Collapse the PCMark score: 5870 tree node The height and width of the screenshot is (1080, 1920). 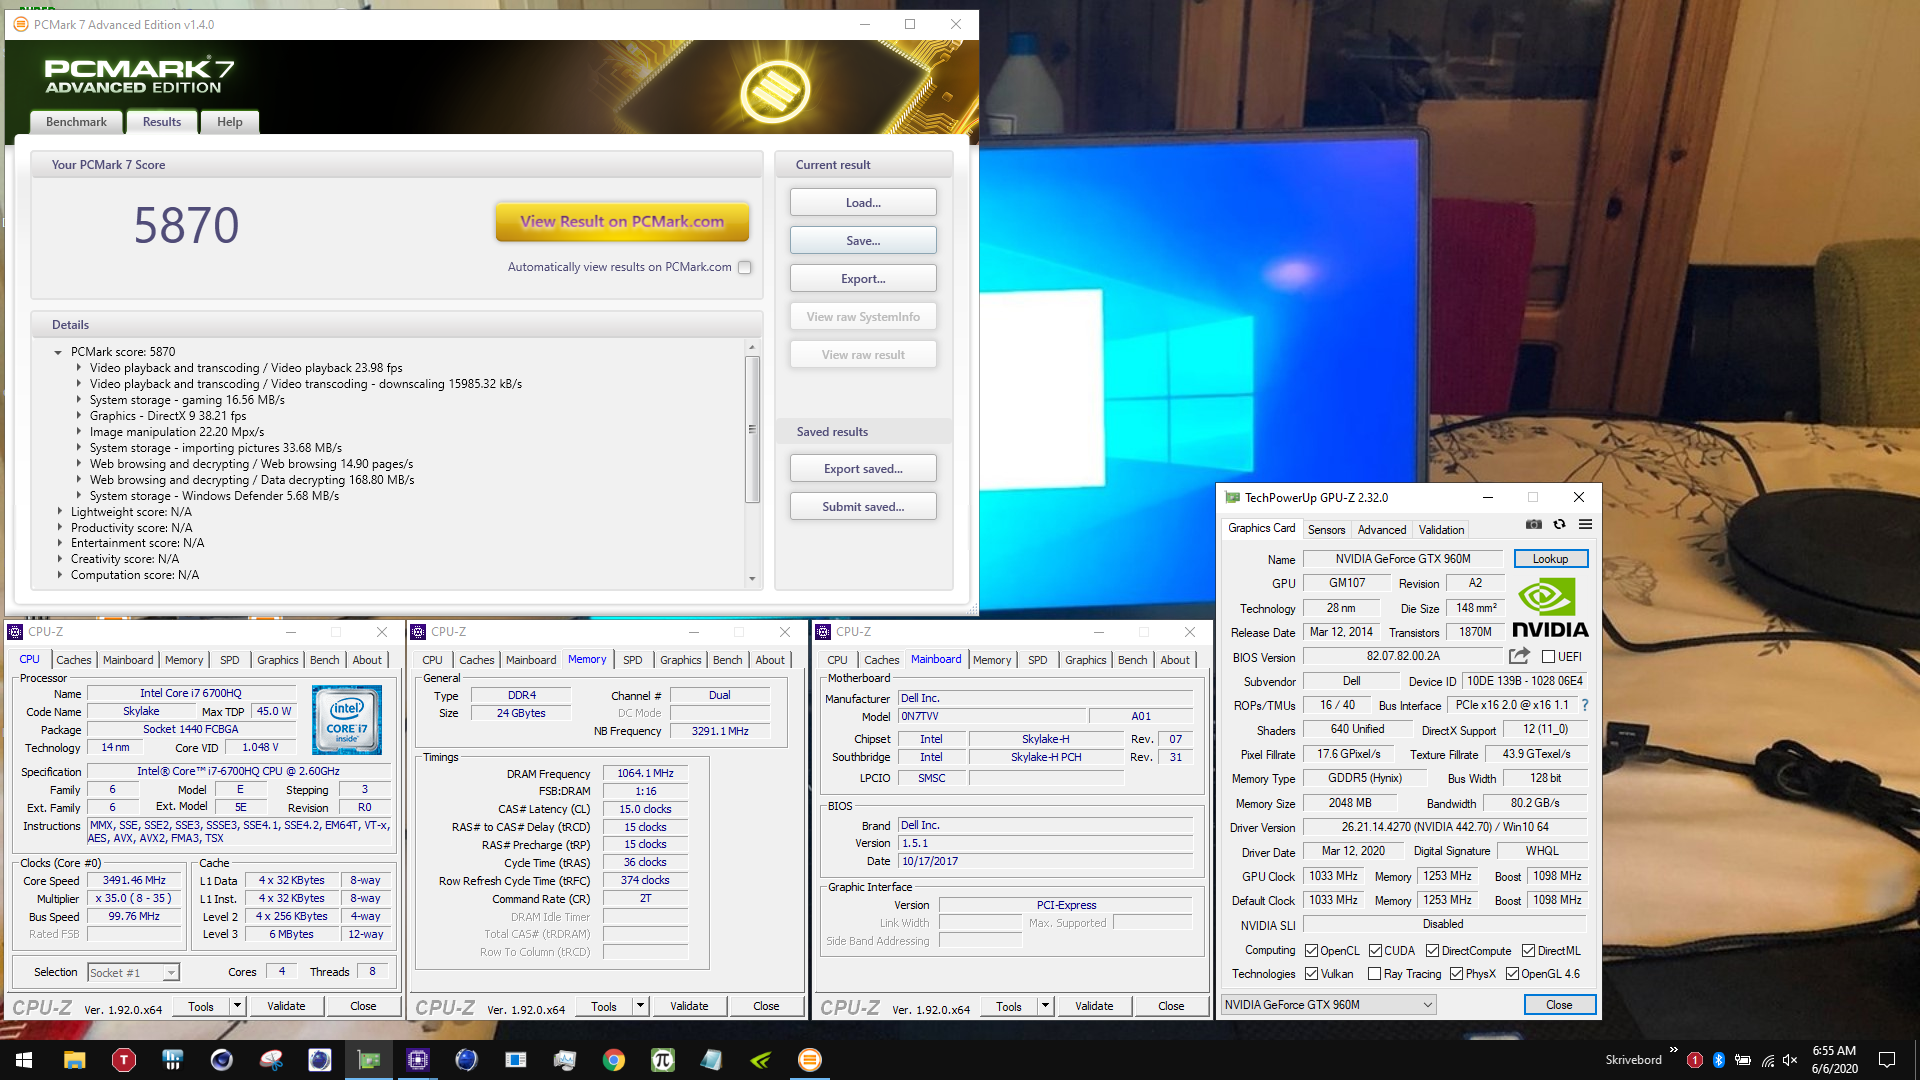coord(58,352)
